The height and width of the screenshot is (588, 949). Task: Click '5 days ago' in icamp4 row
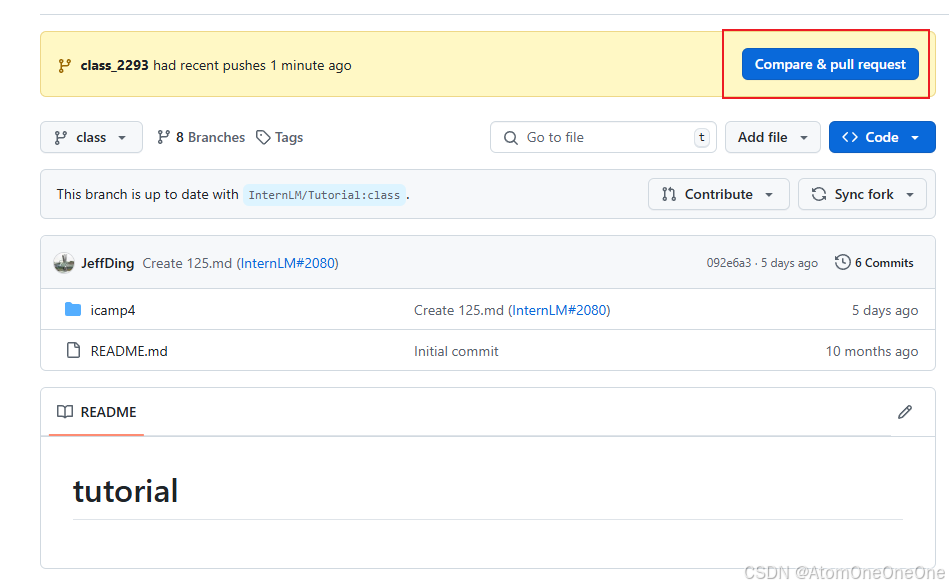coord(885,310)
